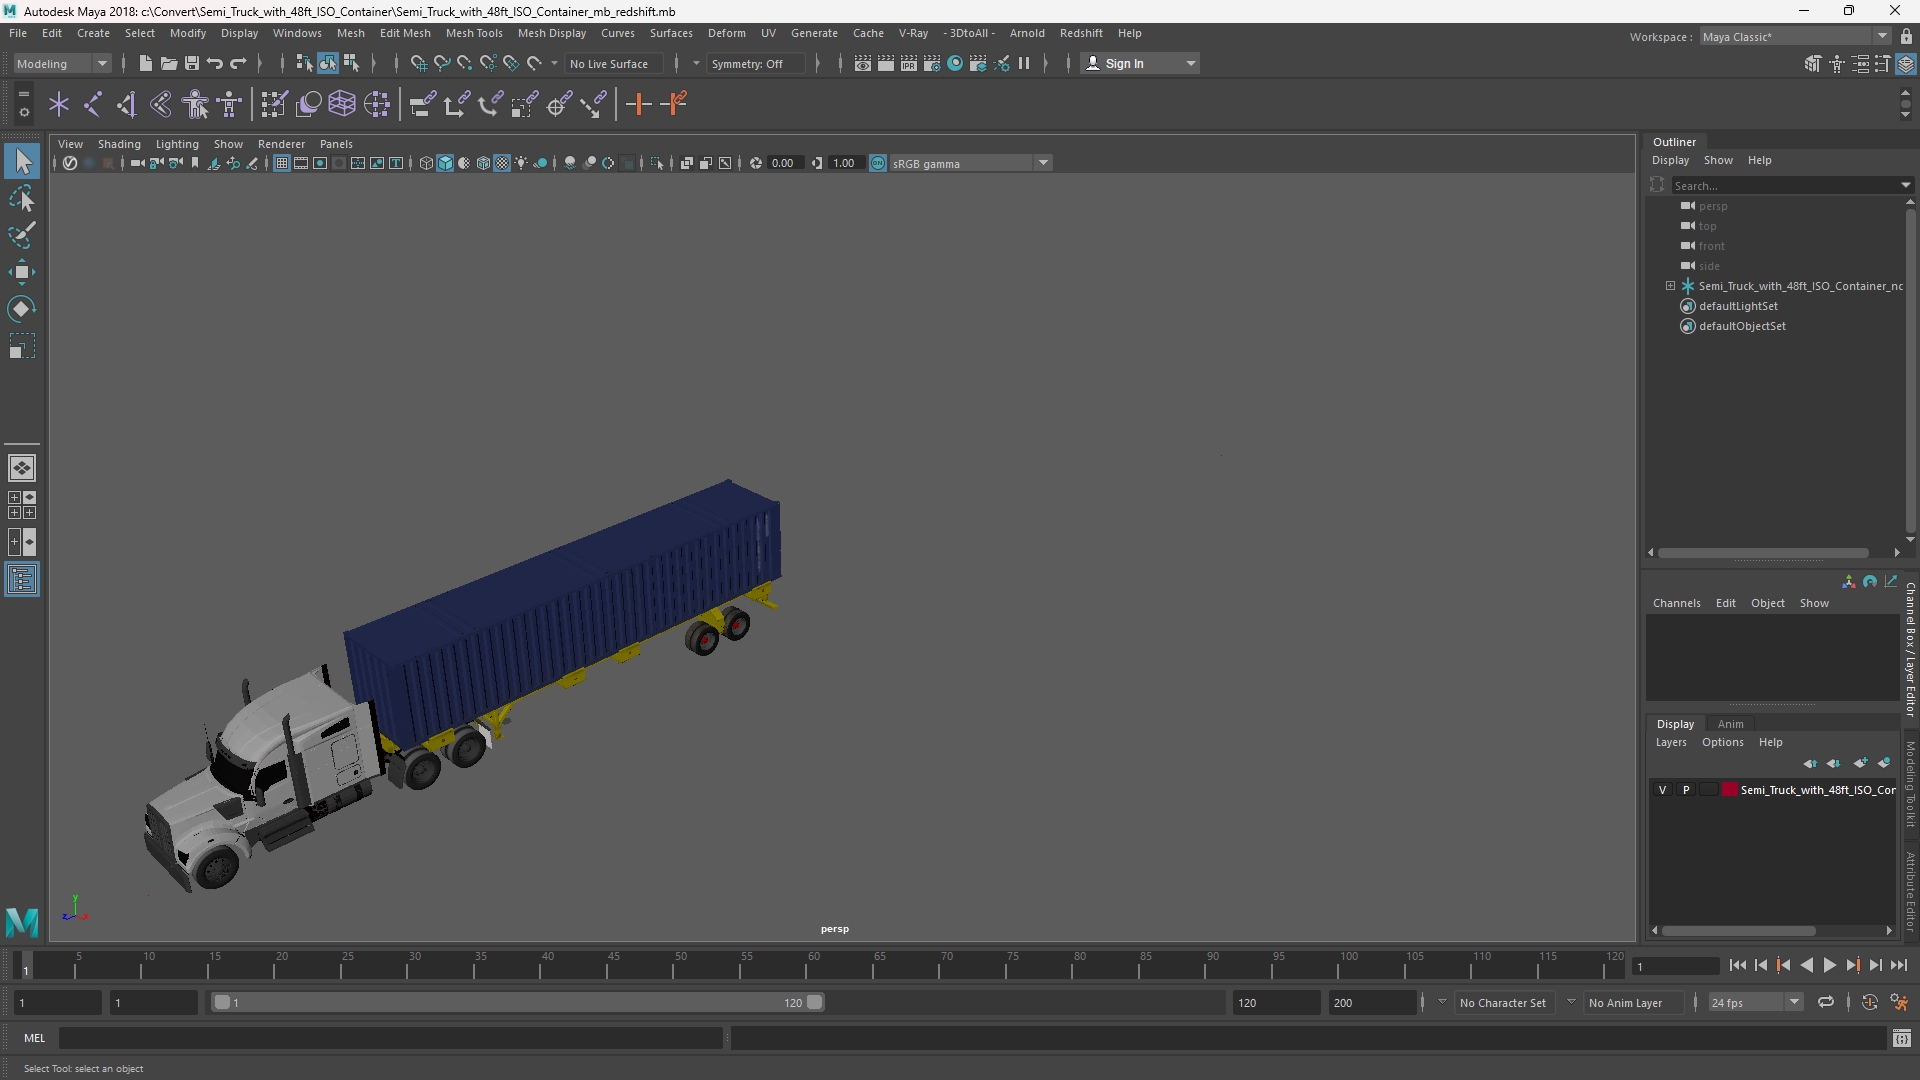Click the red layer color swatch
This screenshot has width=1920, height=1080.
[1729, 790]
